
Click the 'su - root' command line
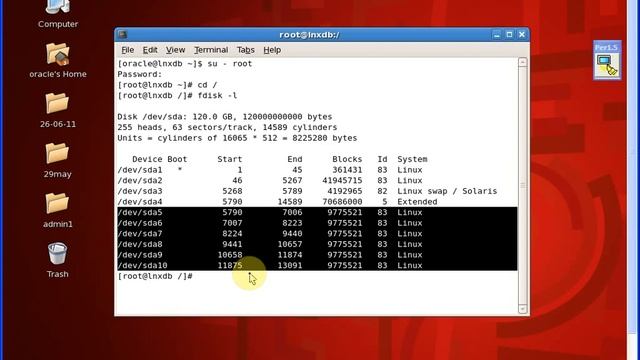tap(184, 64)
